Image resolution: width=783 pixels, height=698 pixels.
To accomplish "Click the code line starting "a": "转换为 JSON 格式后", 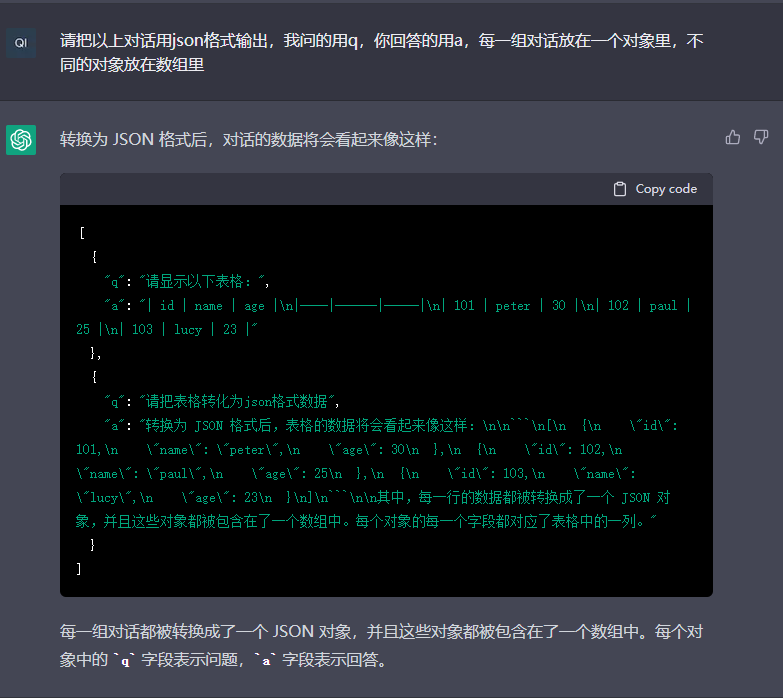I will 391,425.
